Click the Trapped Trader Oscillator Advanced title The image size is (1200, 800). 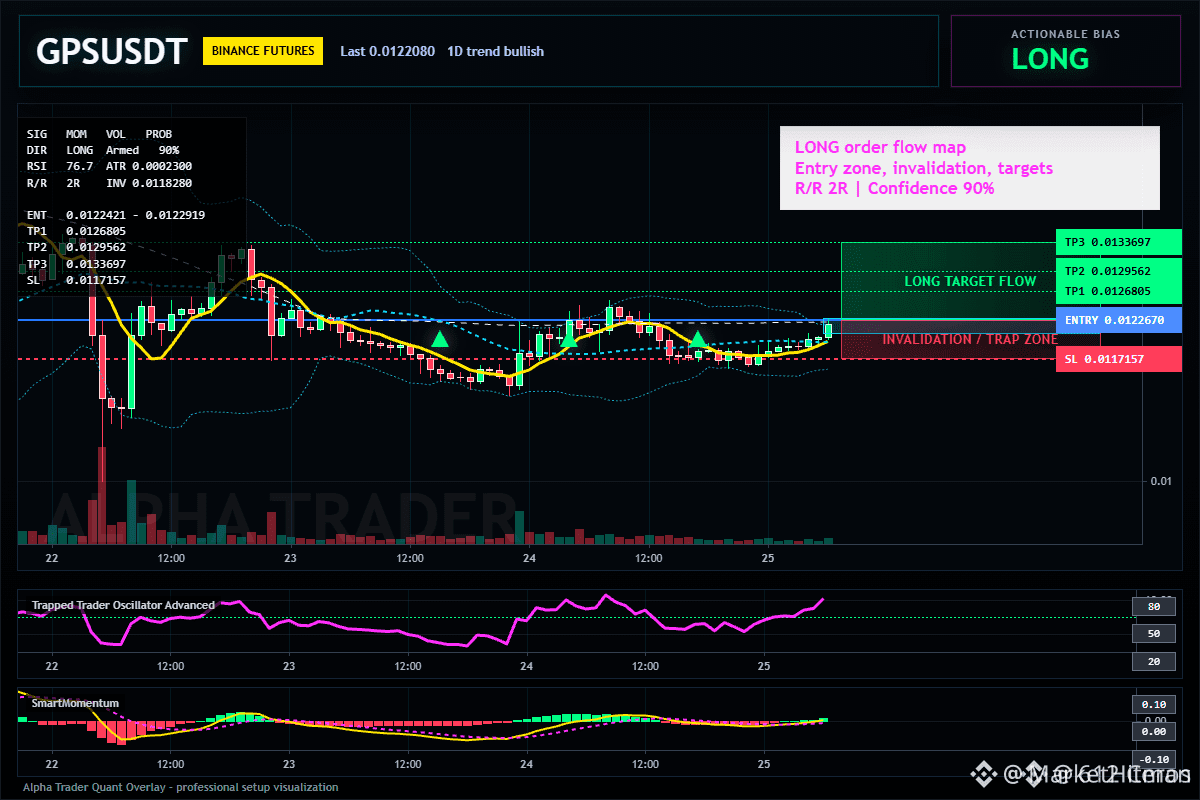(x=123, y=605)
